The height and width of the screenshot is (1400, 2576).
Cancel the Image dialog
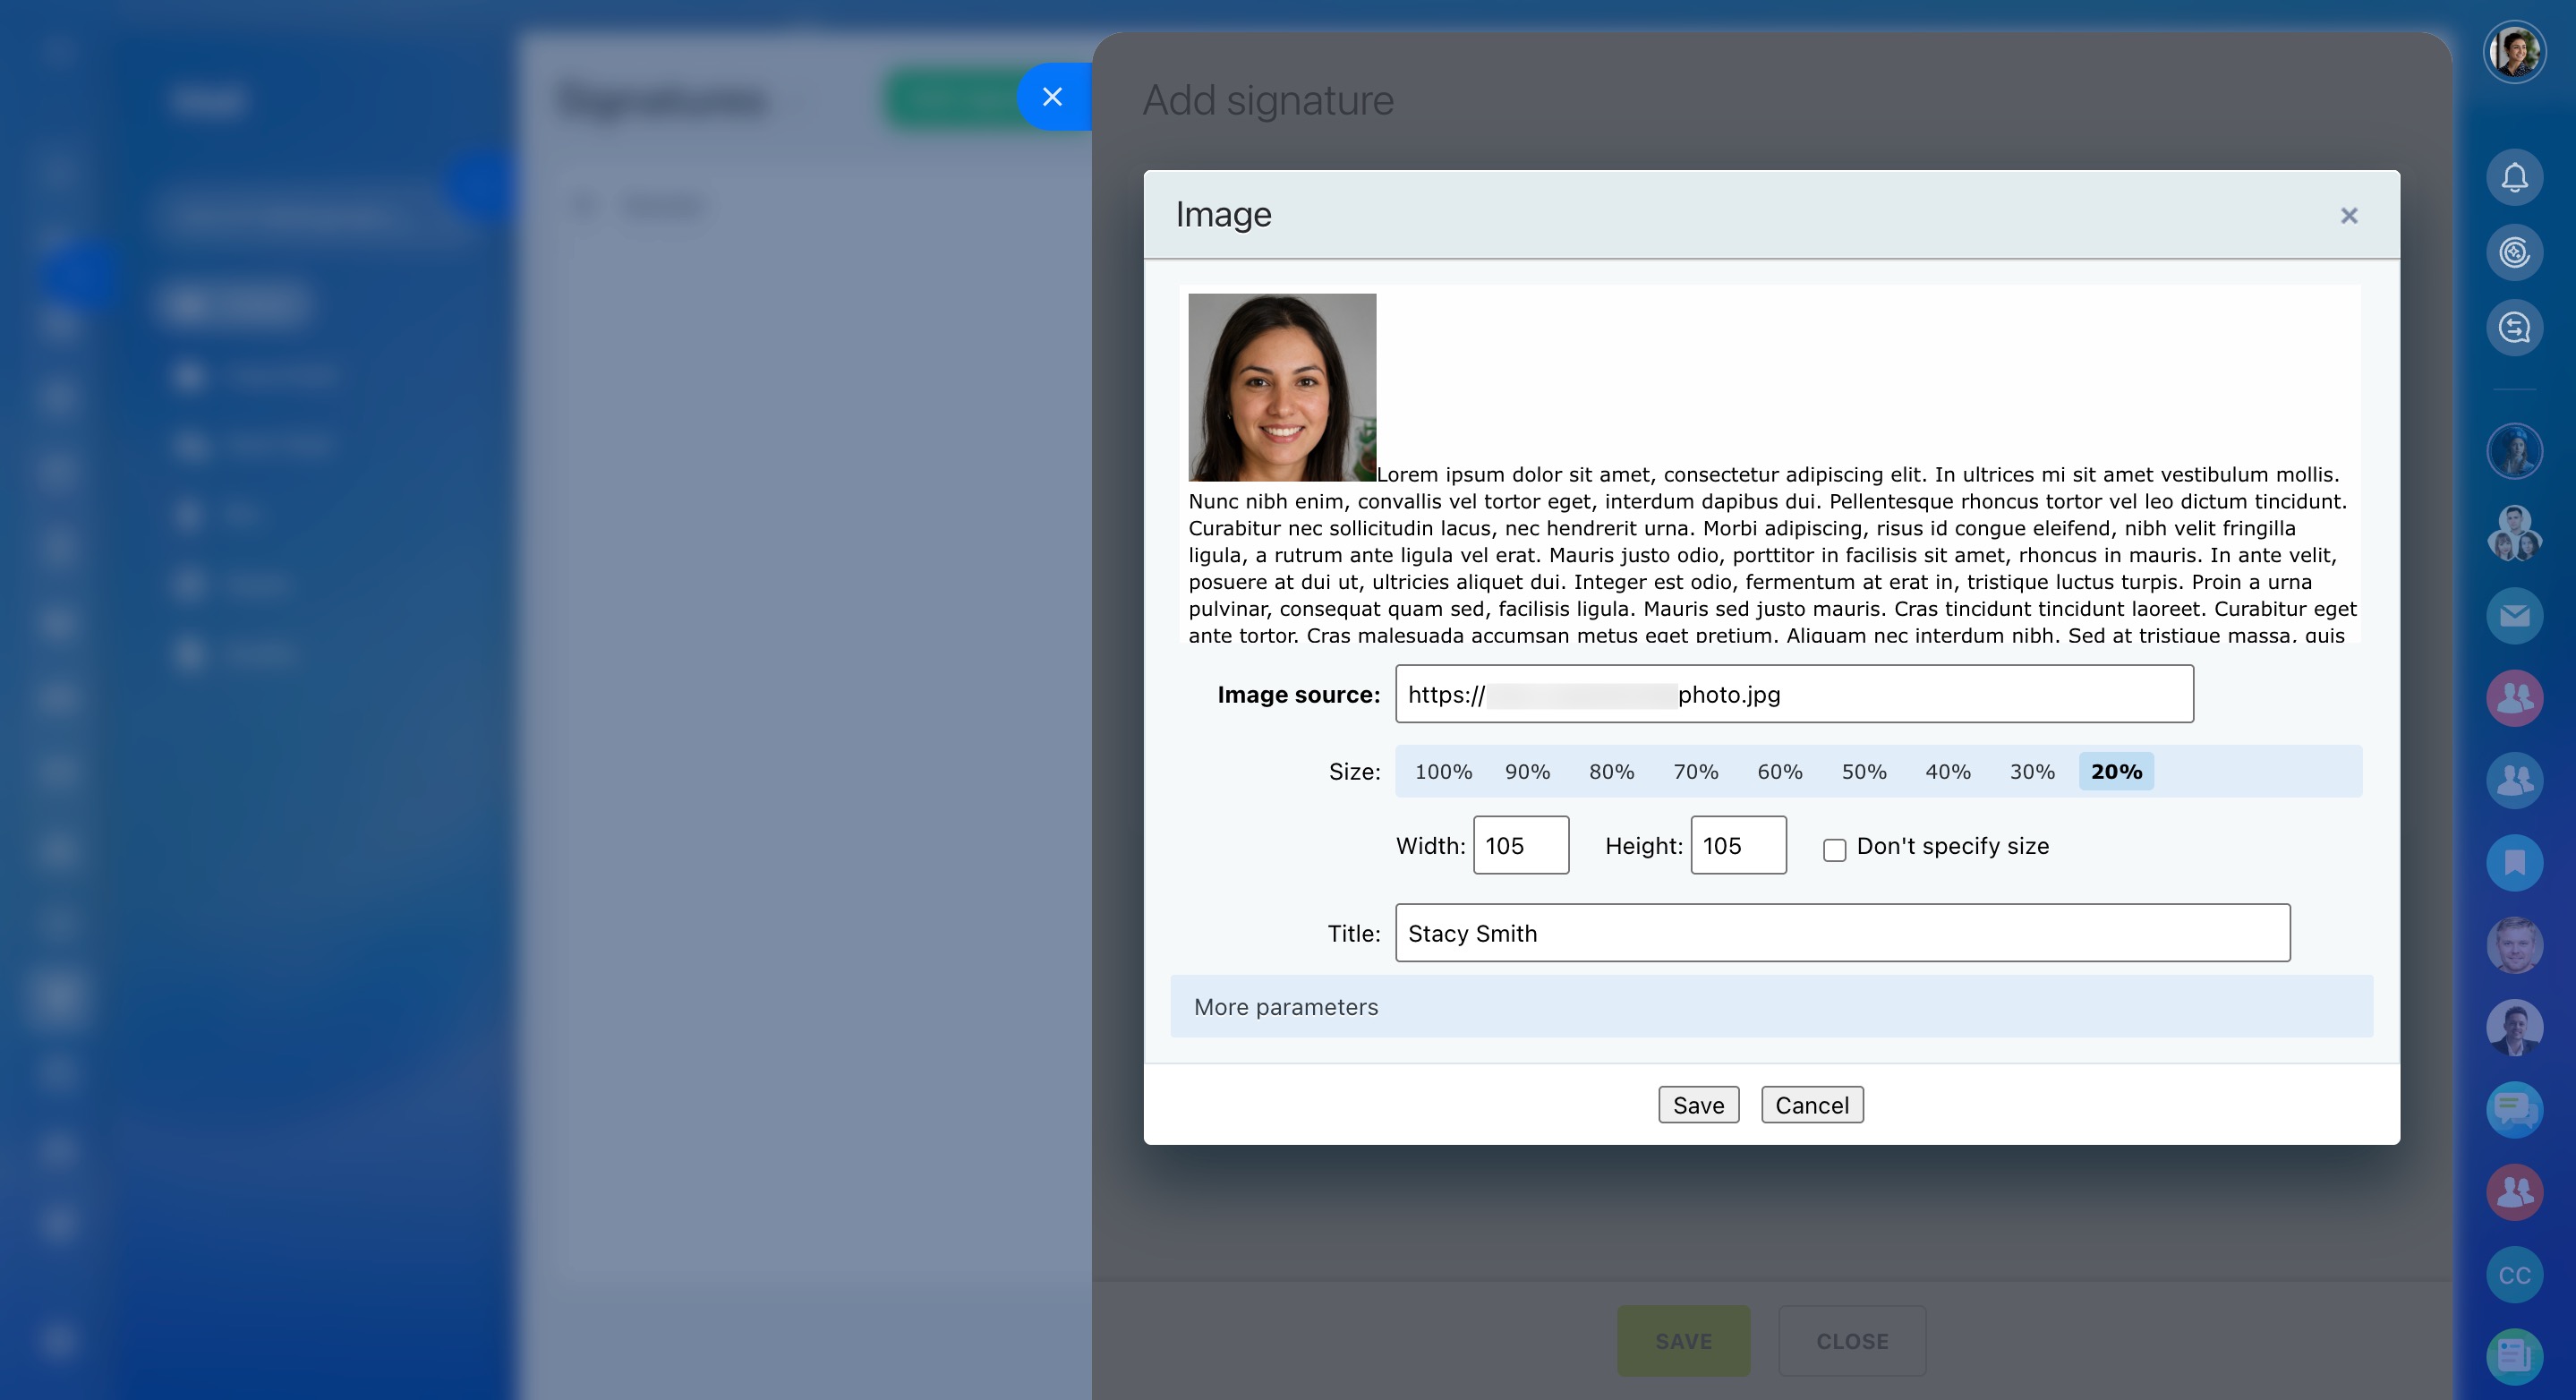[1812, 1105]
